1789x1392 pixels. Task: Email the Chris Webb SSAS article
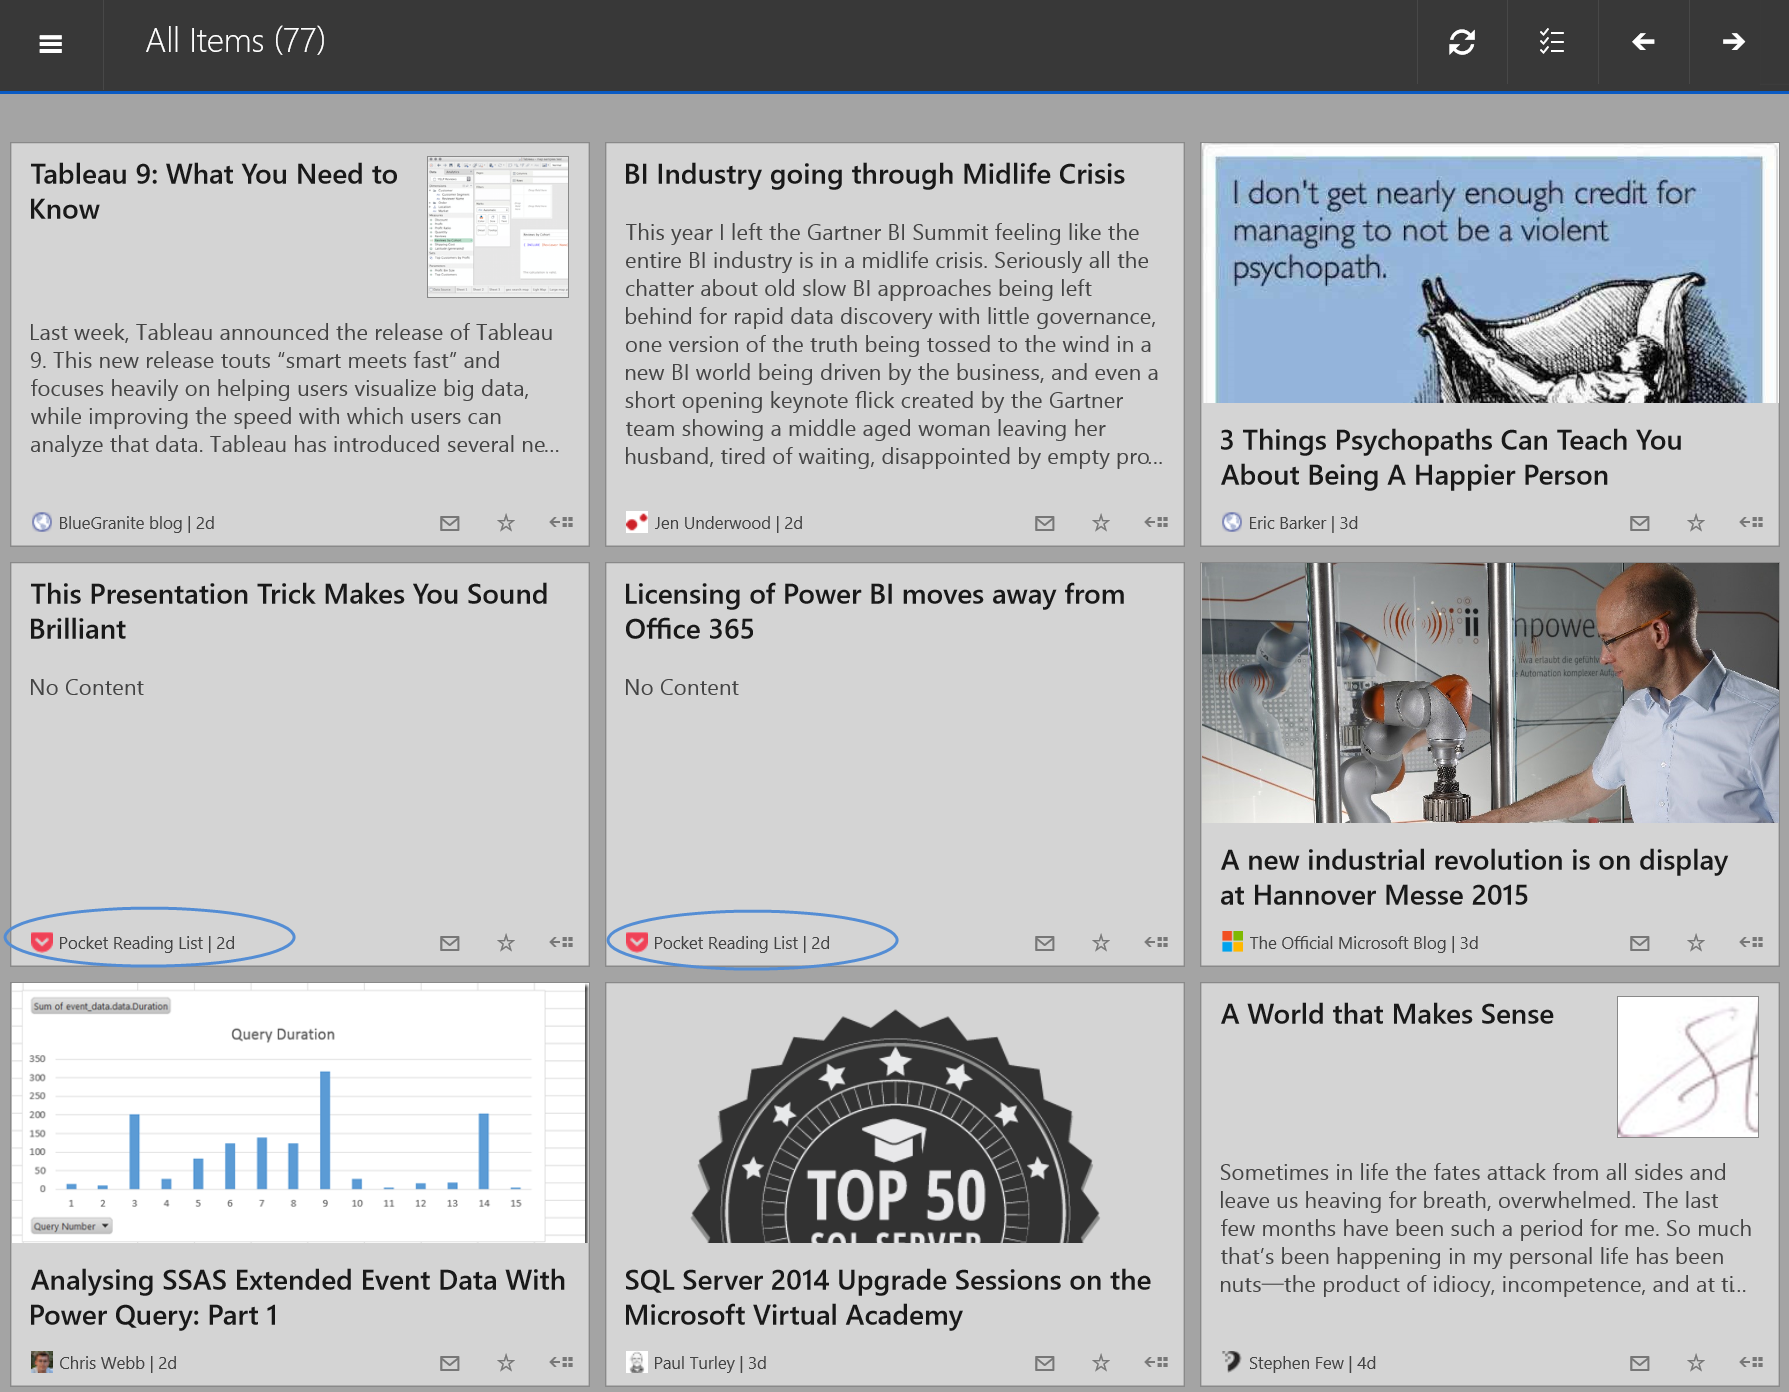tap(450, 1363)
